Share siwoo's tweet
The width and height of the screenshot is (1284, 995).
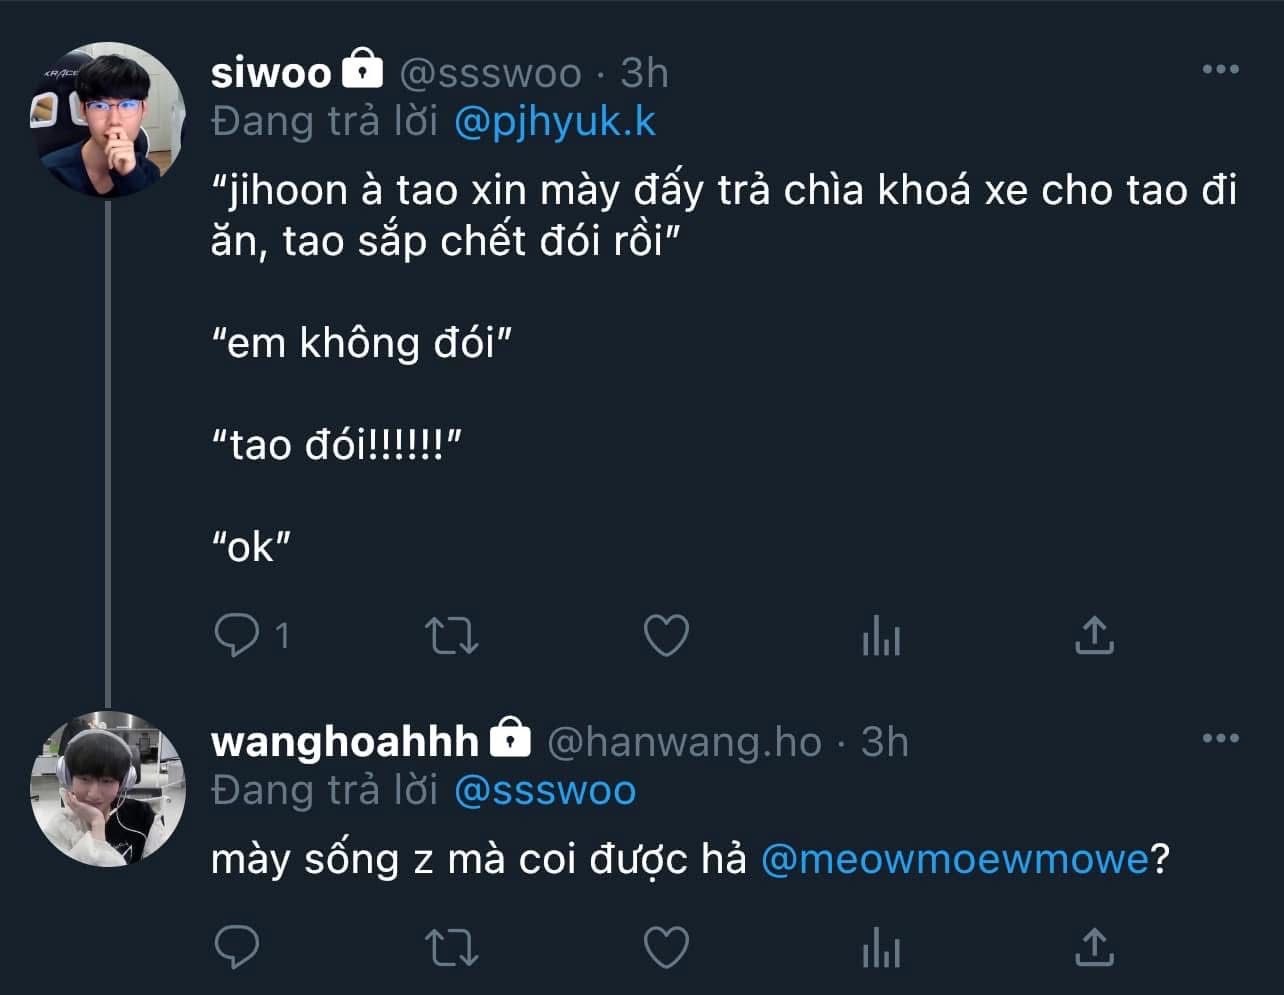[1094, 635]
